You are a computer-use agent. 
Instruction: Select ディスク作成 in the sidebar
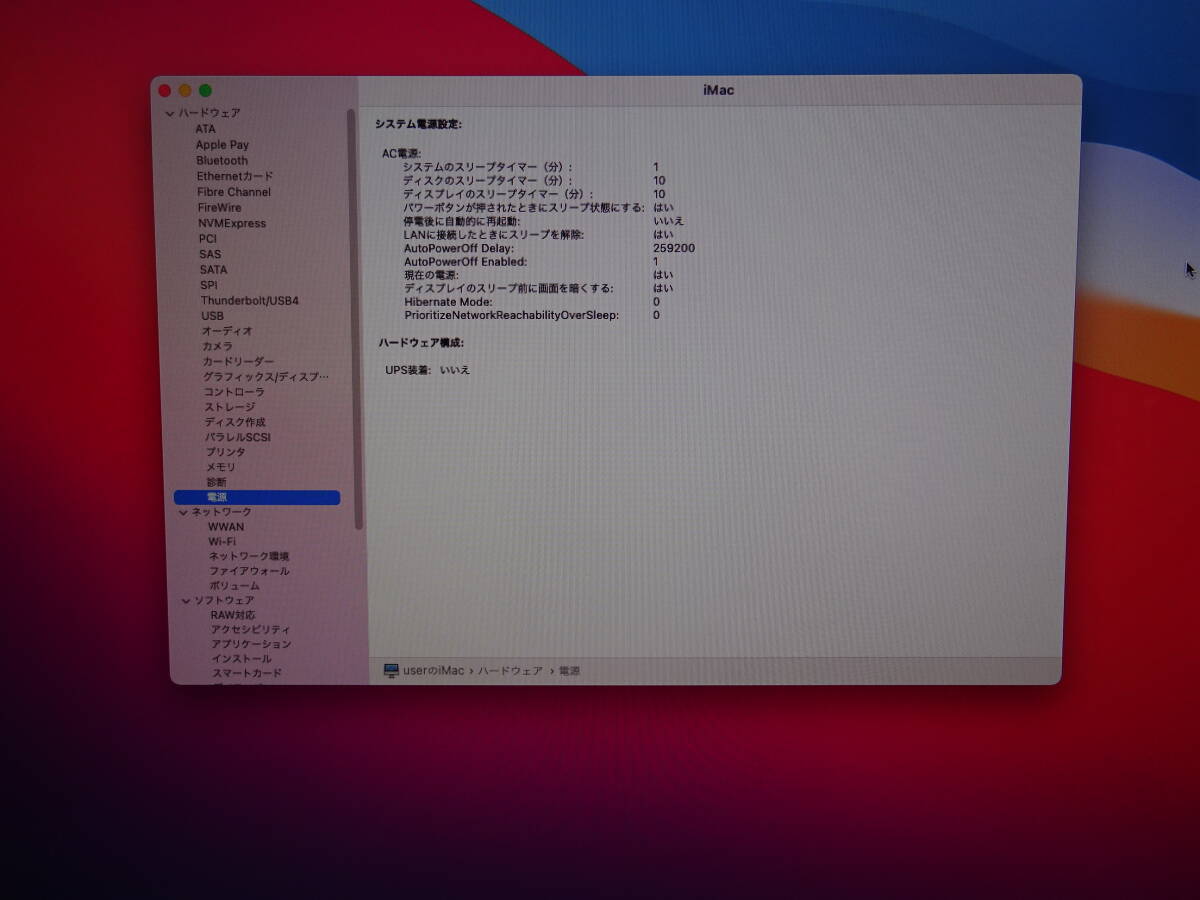(x=235, y=422)
